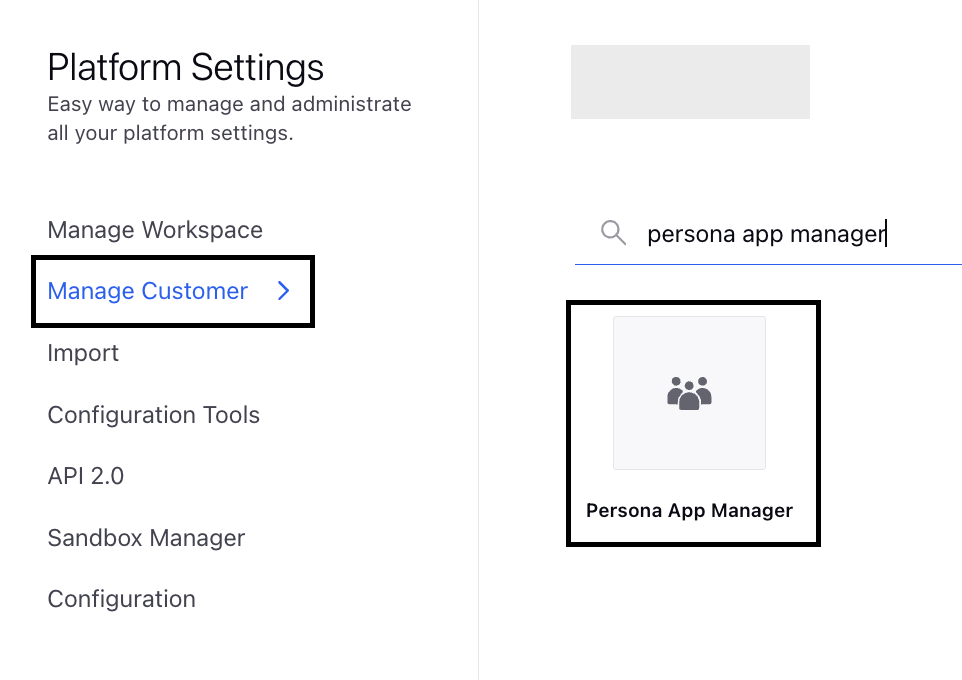
Task: Click the platform settings description subtitle
Action: [229, 118]
